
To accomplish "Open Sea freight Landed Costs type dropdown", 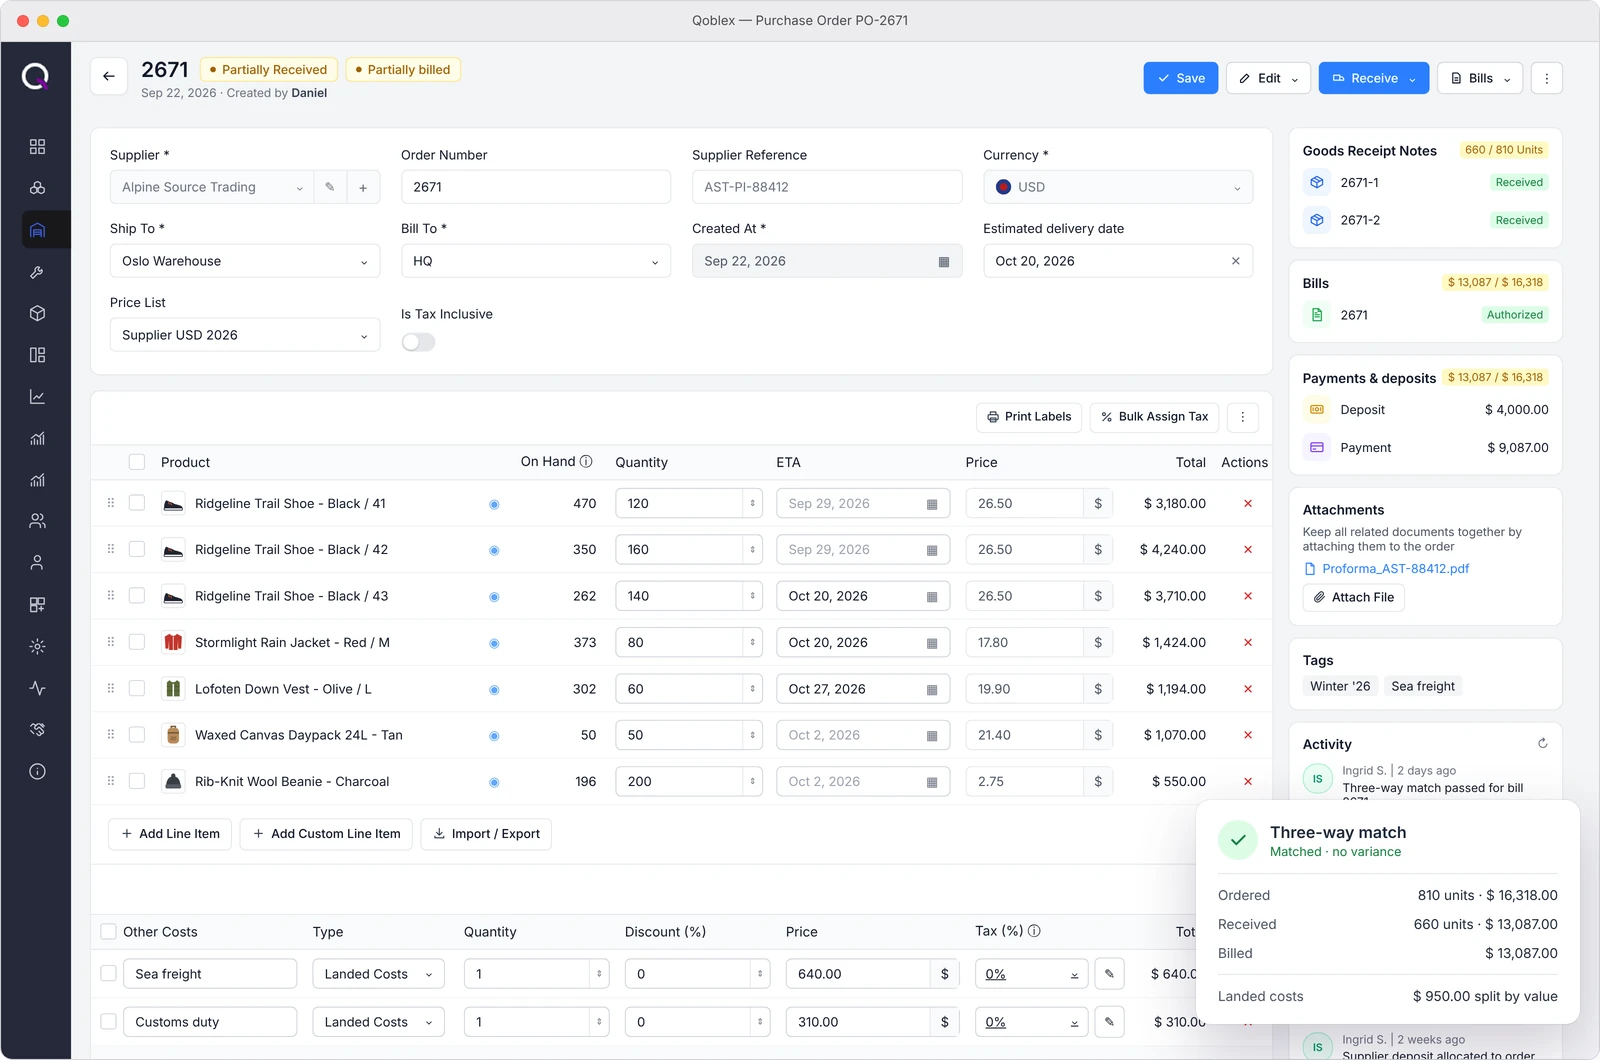I will [x=379, y=974].
